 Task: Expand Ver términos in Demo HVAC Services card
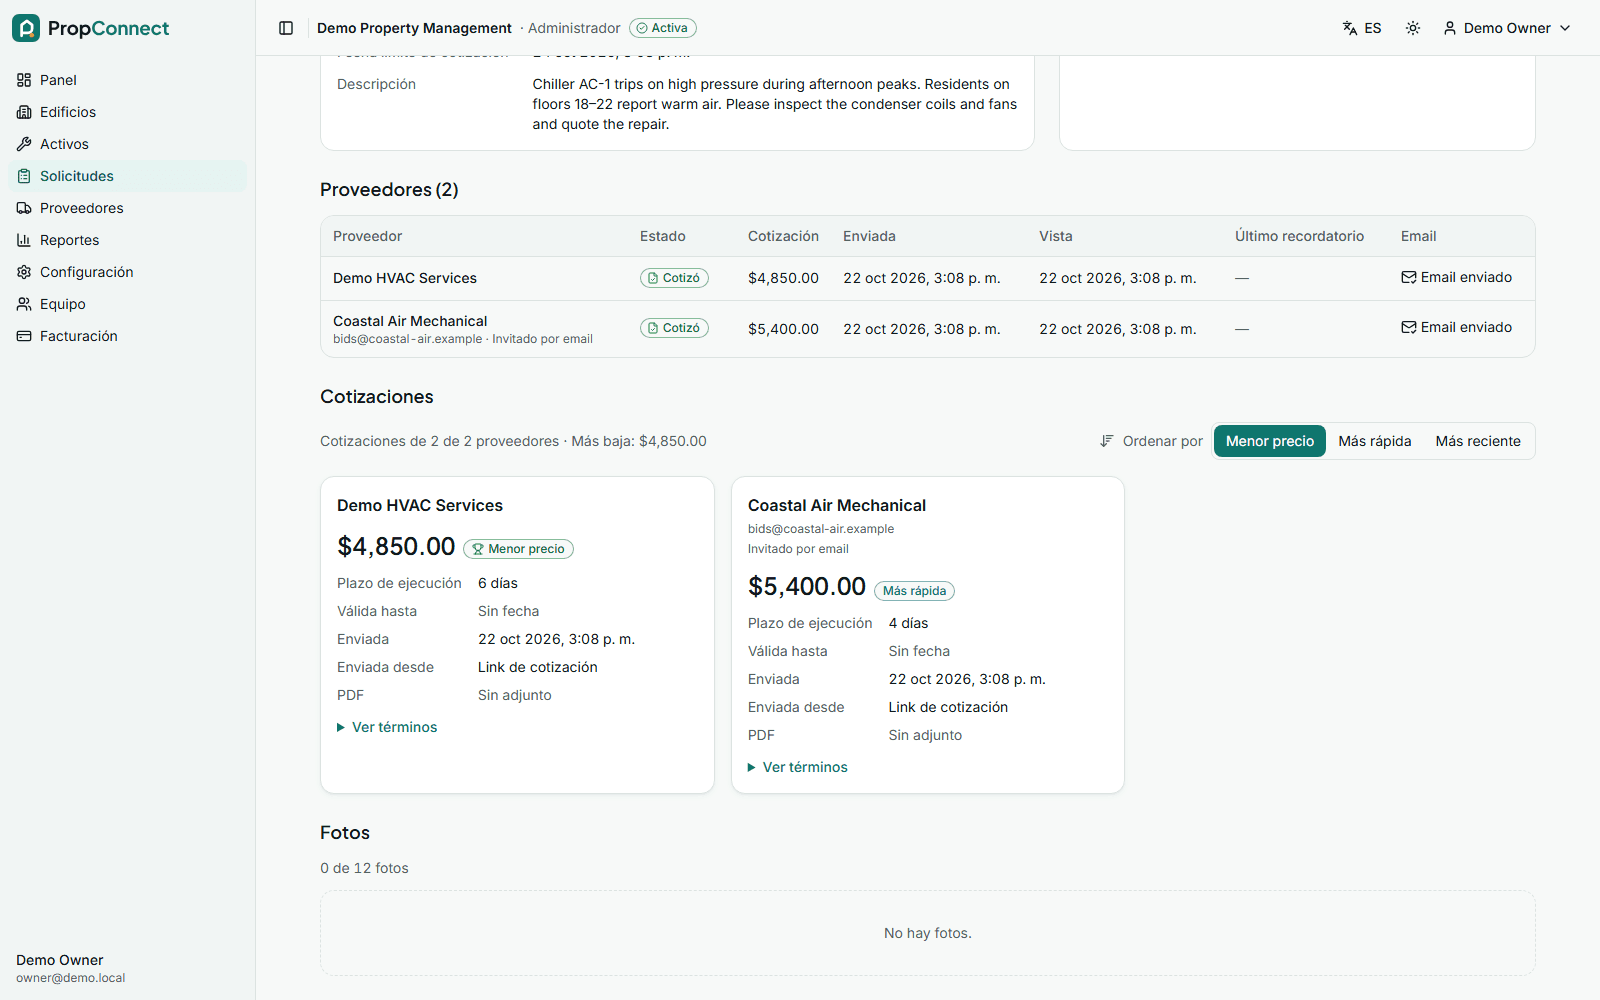[387, 727]
